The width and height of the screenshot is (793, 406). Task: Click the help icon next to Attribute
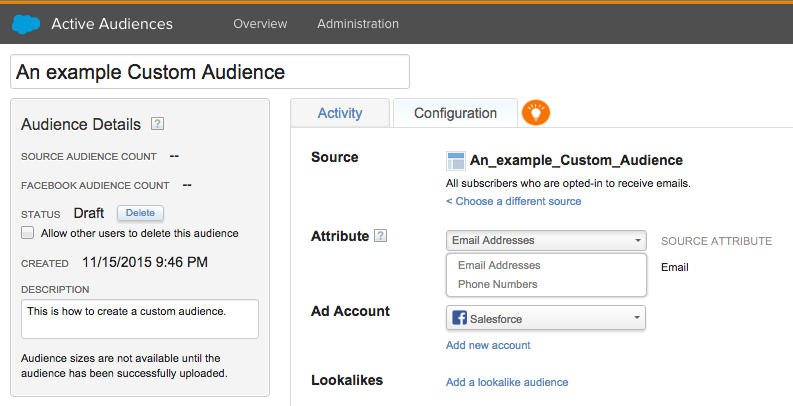[x=380, y=237]
